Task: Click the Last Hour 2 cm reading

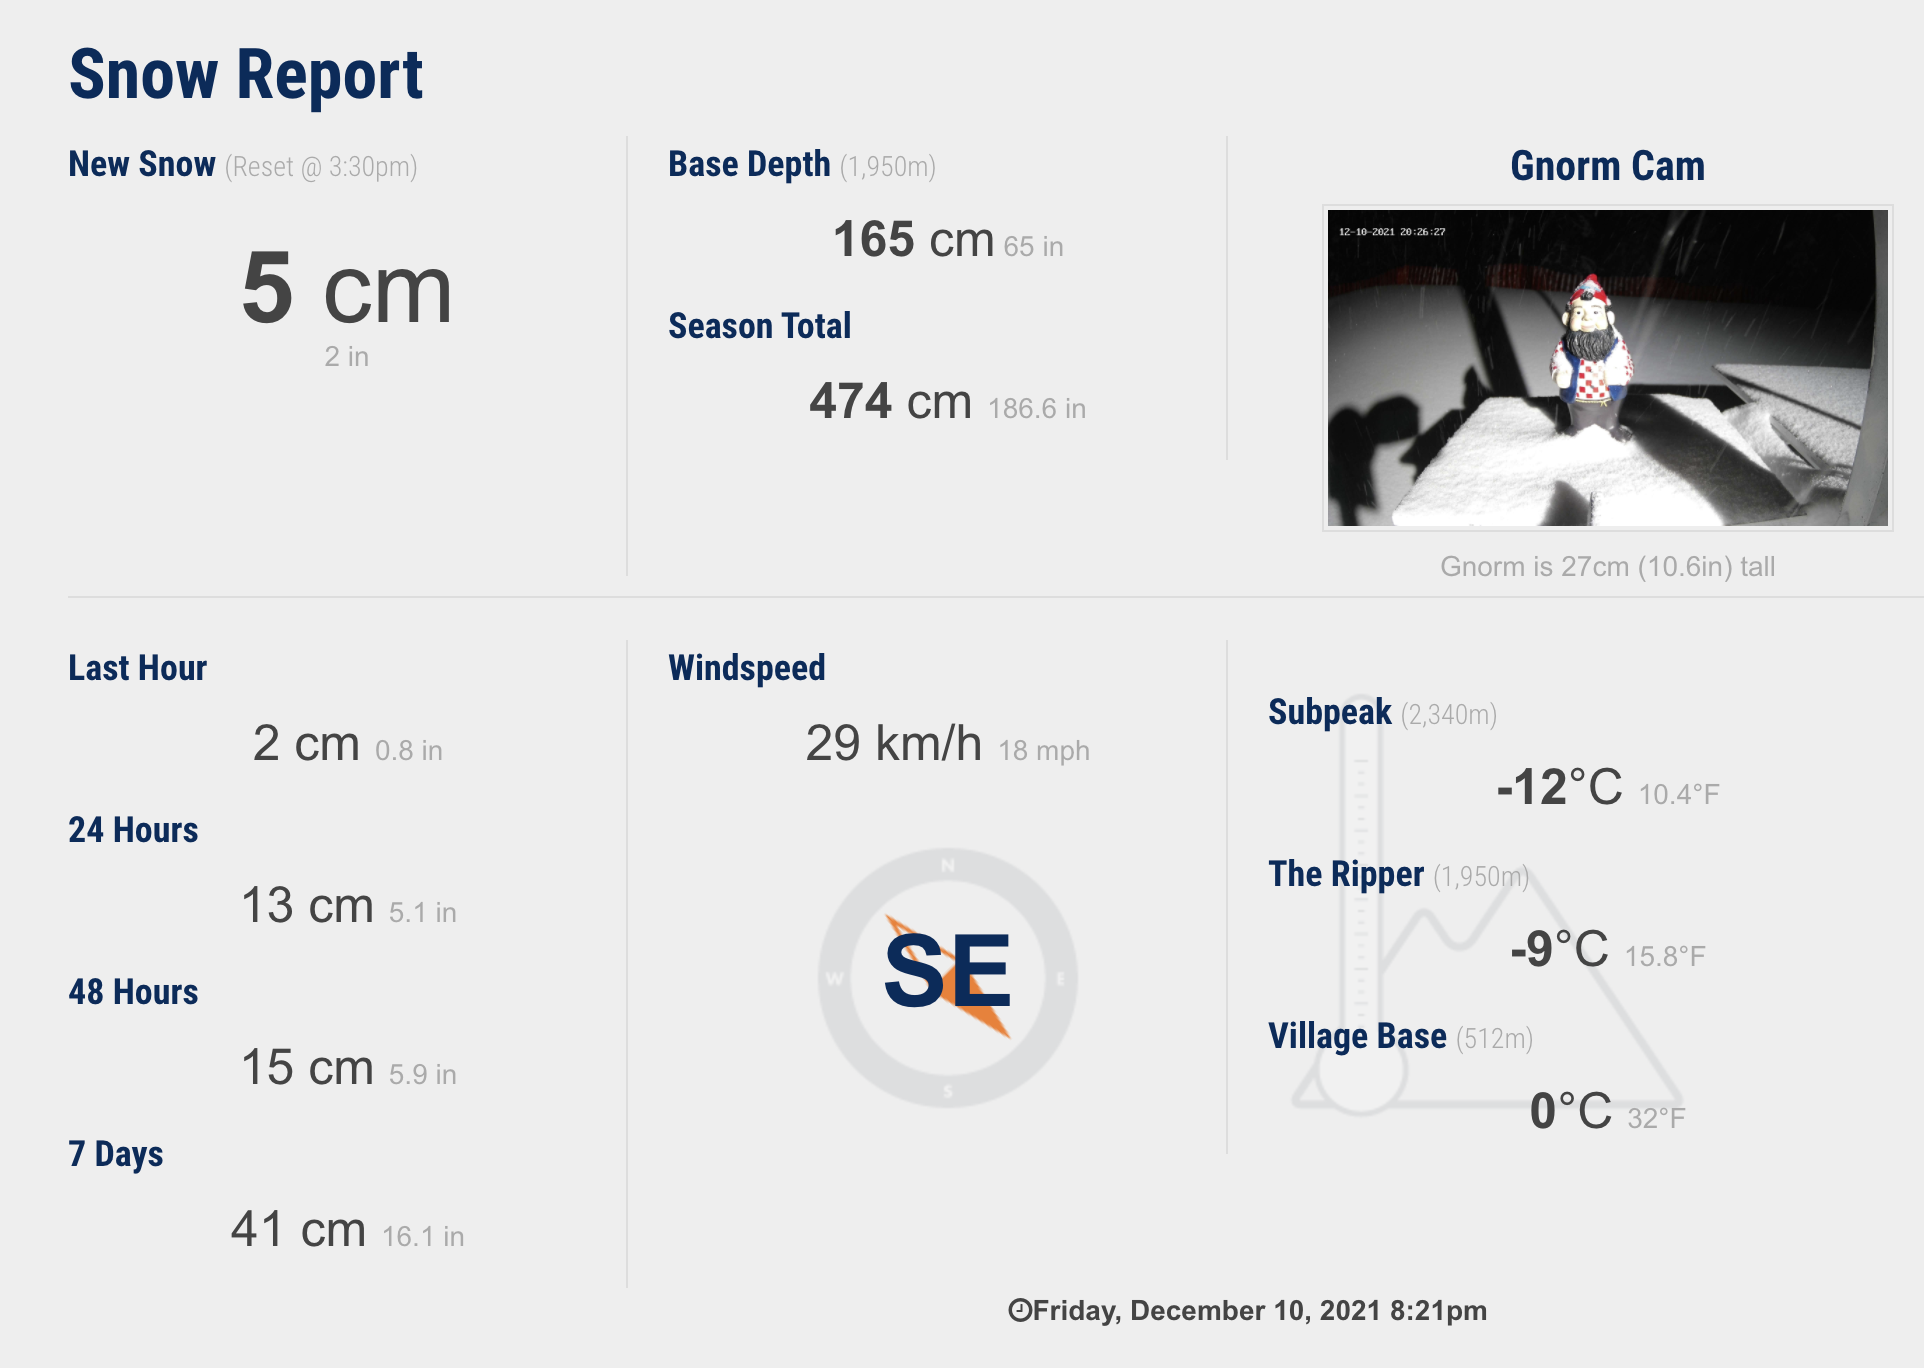Action: (x=306, y=744)
